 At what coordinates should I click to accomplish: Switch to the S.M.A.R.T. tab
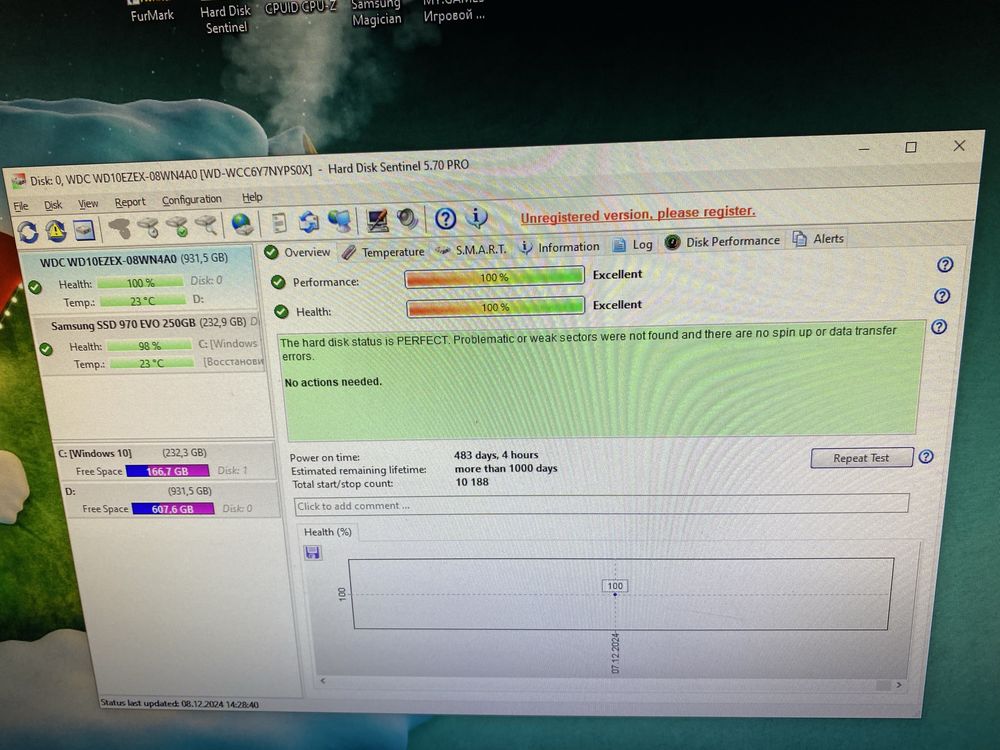[471, 249]
